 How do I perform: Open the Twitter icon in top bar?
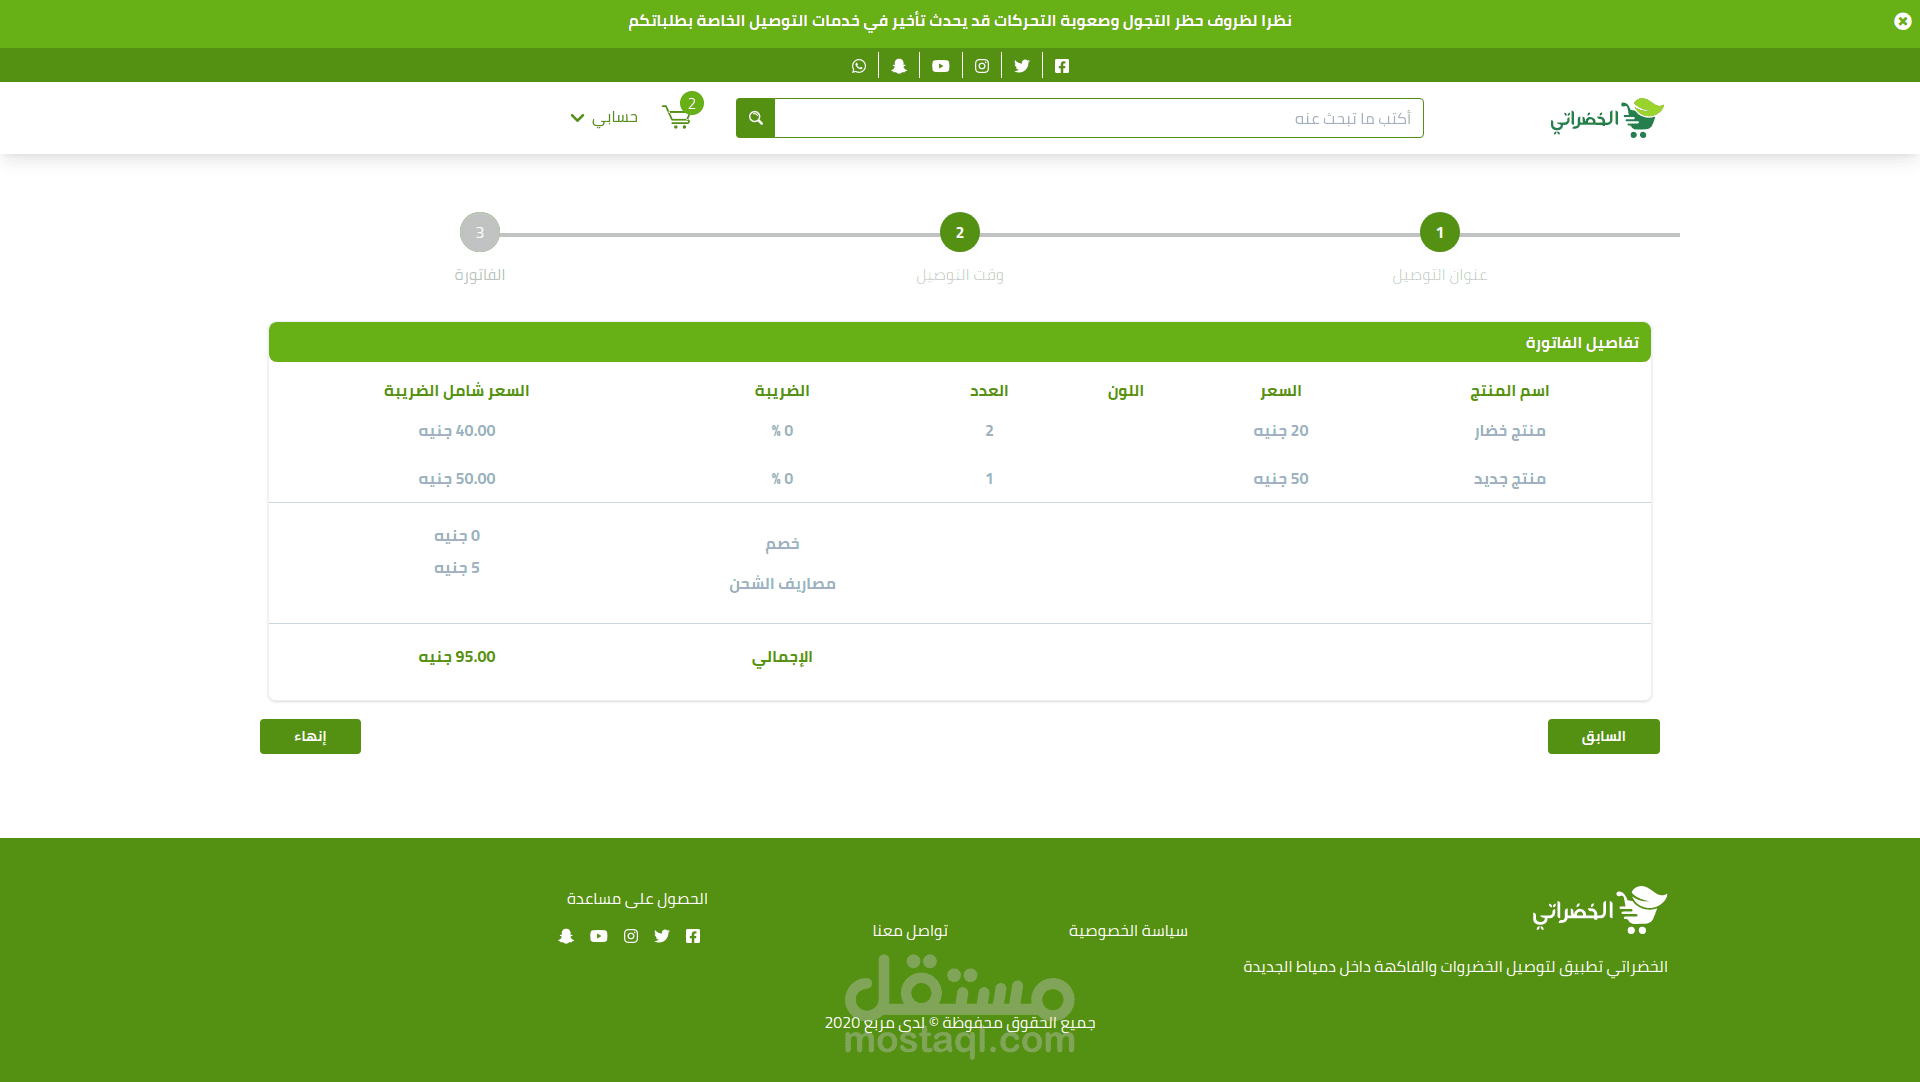pyautogui.click(x=1022, y=66)
